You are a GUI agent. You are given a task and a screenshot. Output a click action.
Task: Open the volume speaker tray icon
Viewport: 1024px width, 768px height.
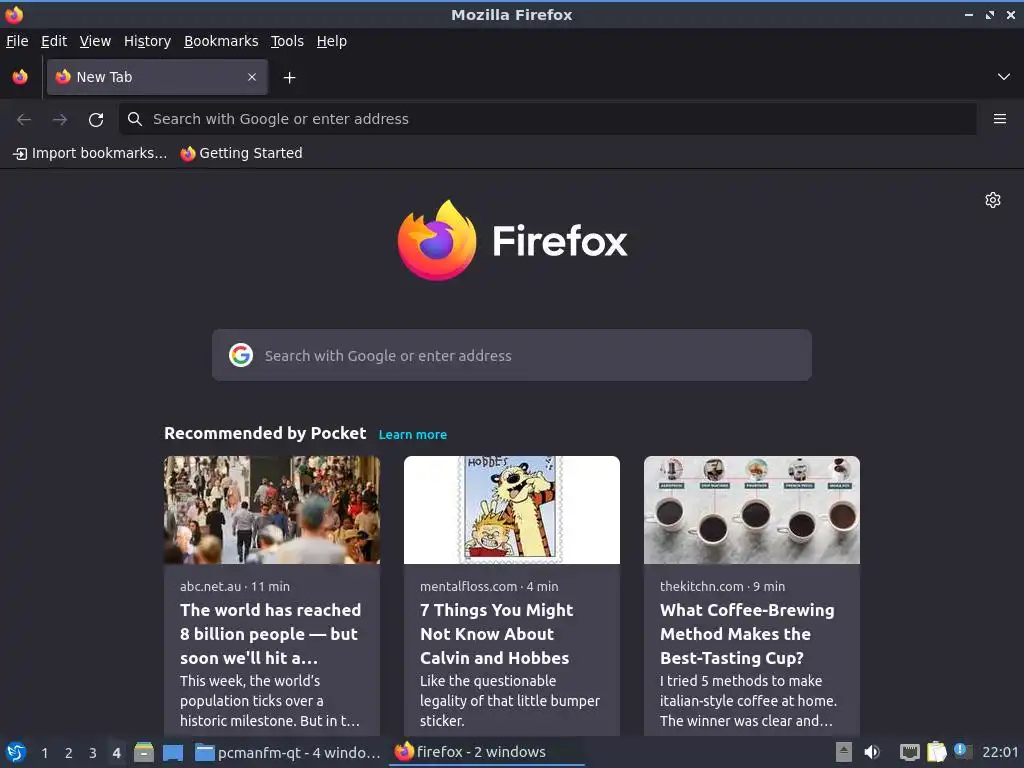tap(872, 752)
